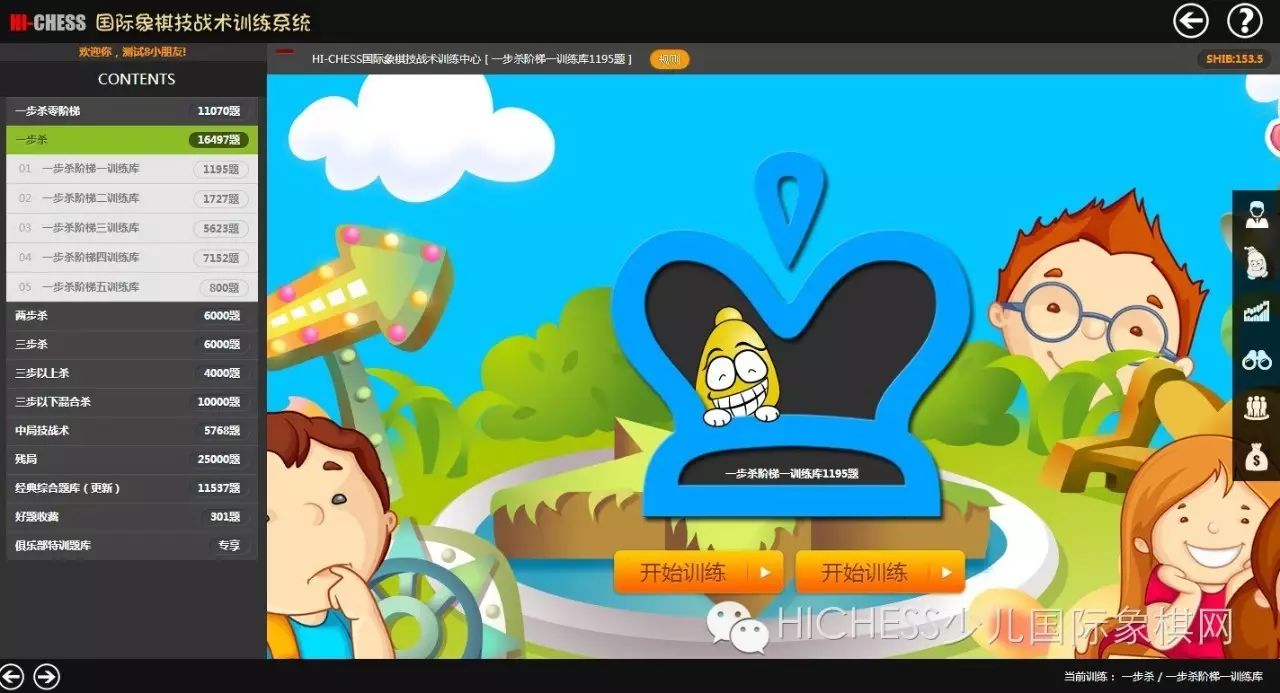Expand the 残局 category
This screenshot has height=693, width=1280.
click(132, 459)
